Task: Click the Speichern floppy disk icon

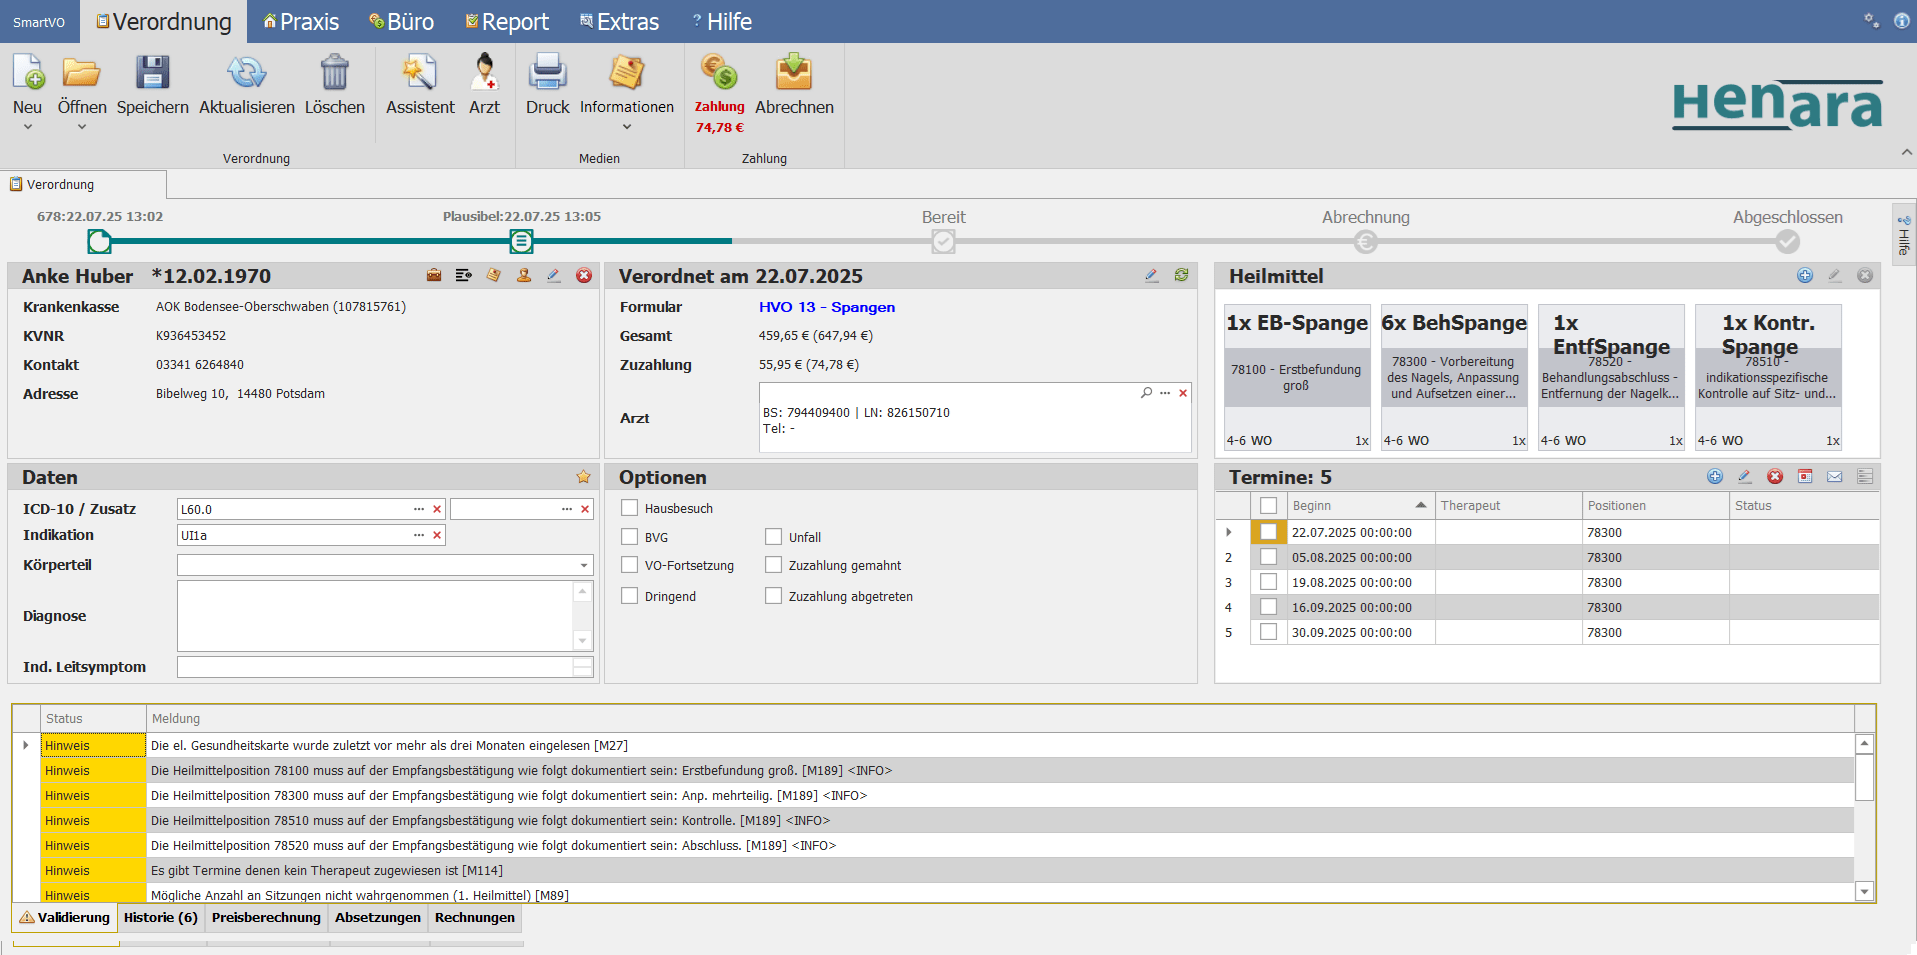Action: coord(152,73)
